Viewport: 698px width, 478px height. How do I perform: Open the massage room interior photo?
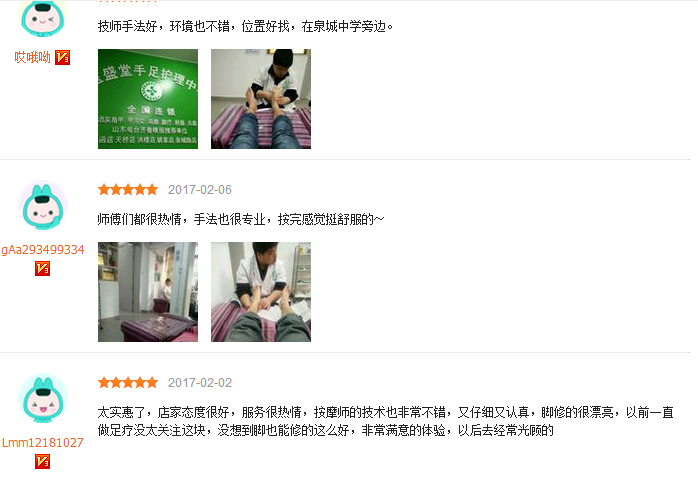click(x=148, y=292)
